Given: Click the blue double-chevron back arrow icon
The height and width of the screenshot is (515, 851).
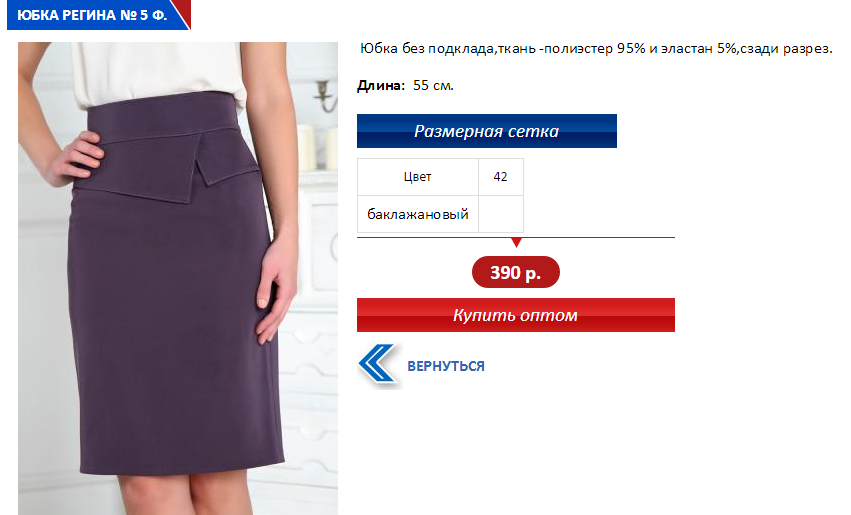Looking at the screenshot, I should (378, 365).
